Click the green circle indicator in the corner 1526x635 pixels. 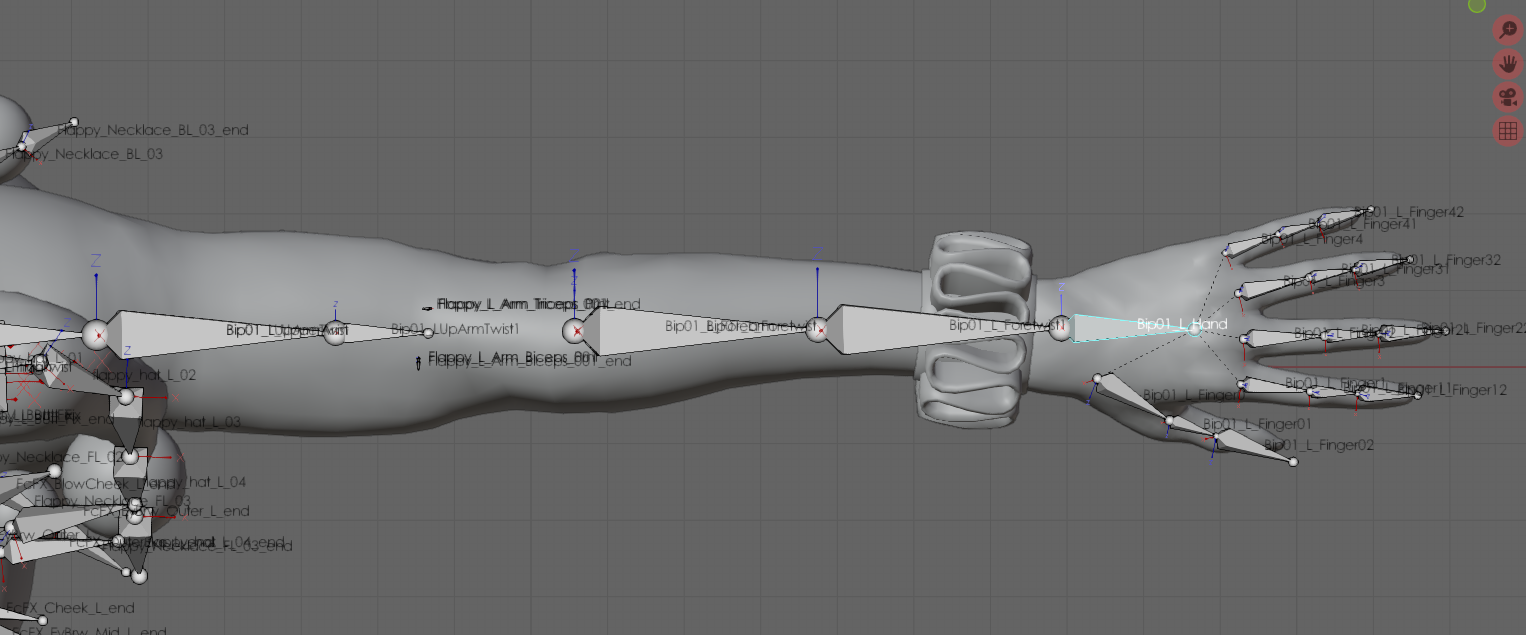click(x=1477, y=5)
